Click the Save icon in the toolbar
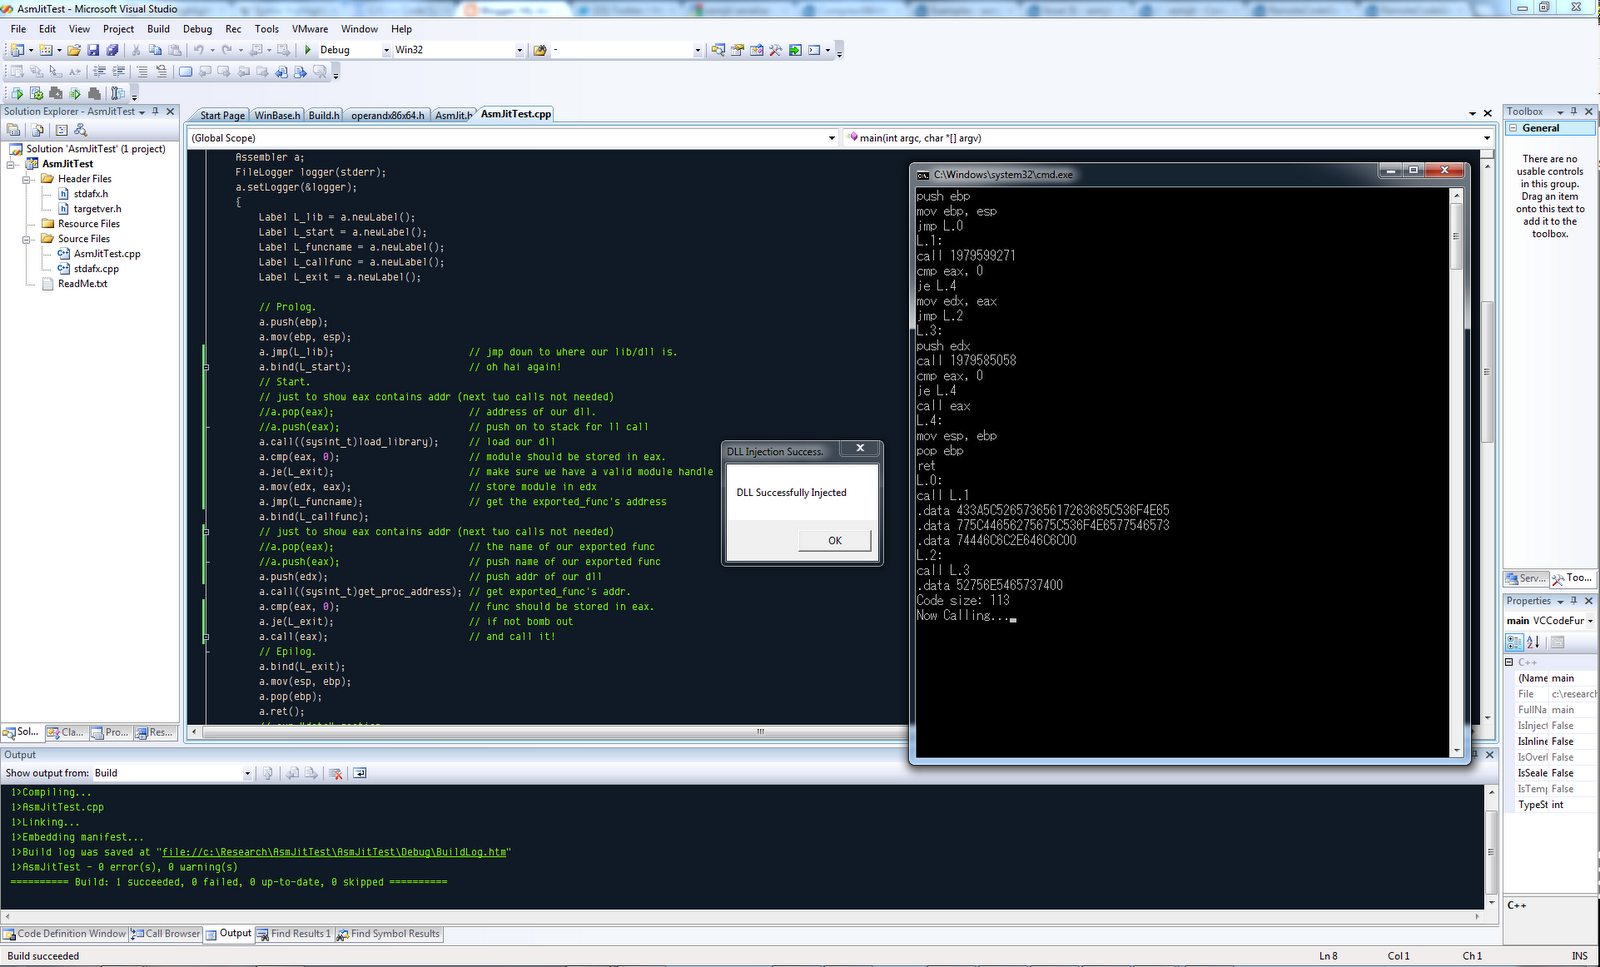 pyautogui.click(x=93, y=50)
